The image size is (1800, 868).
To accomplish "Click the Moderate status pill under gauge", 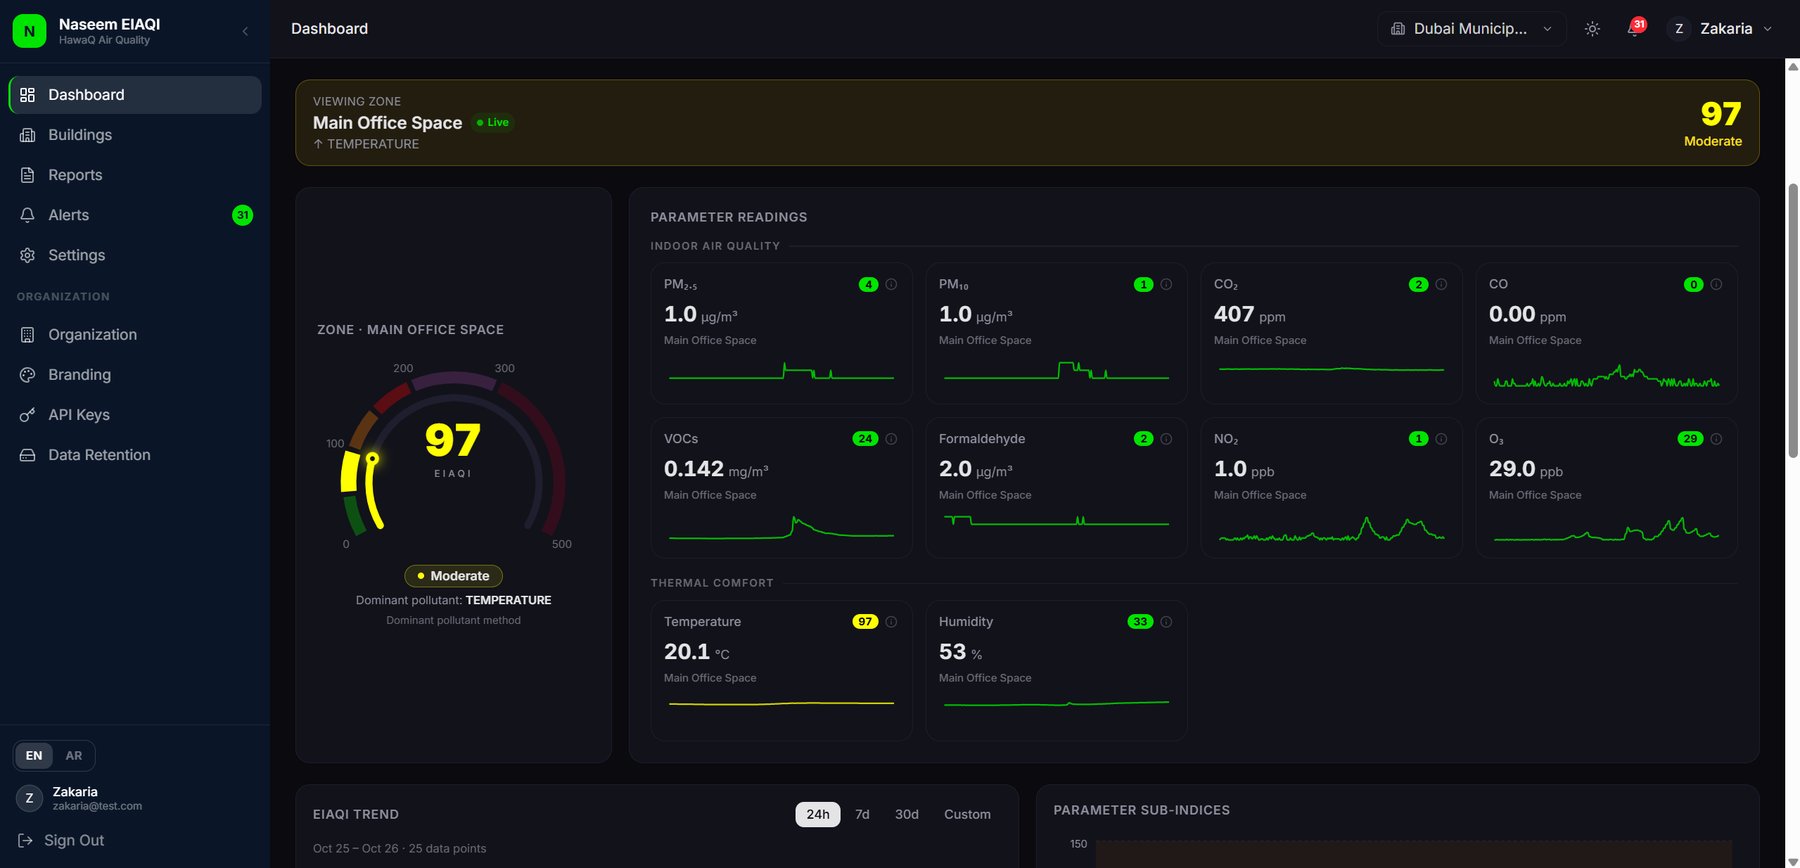I will [453, 576].
